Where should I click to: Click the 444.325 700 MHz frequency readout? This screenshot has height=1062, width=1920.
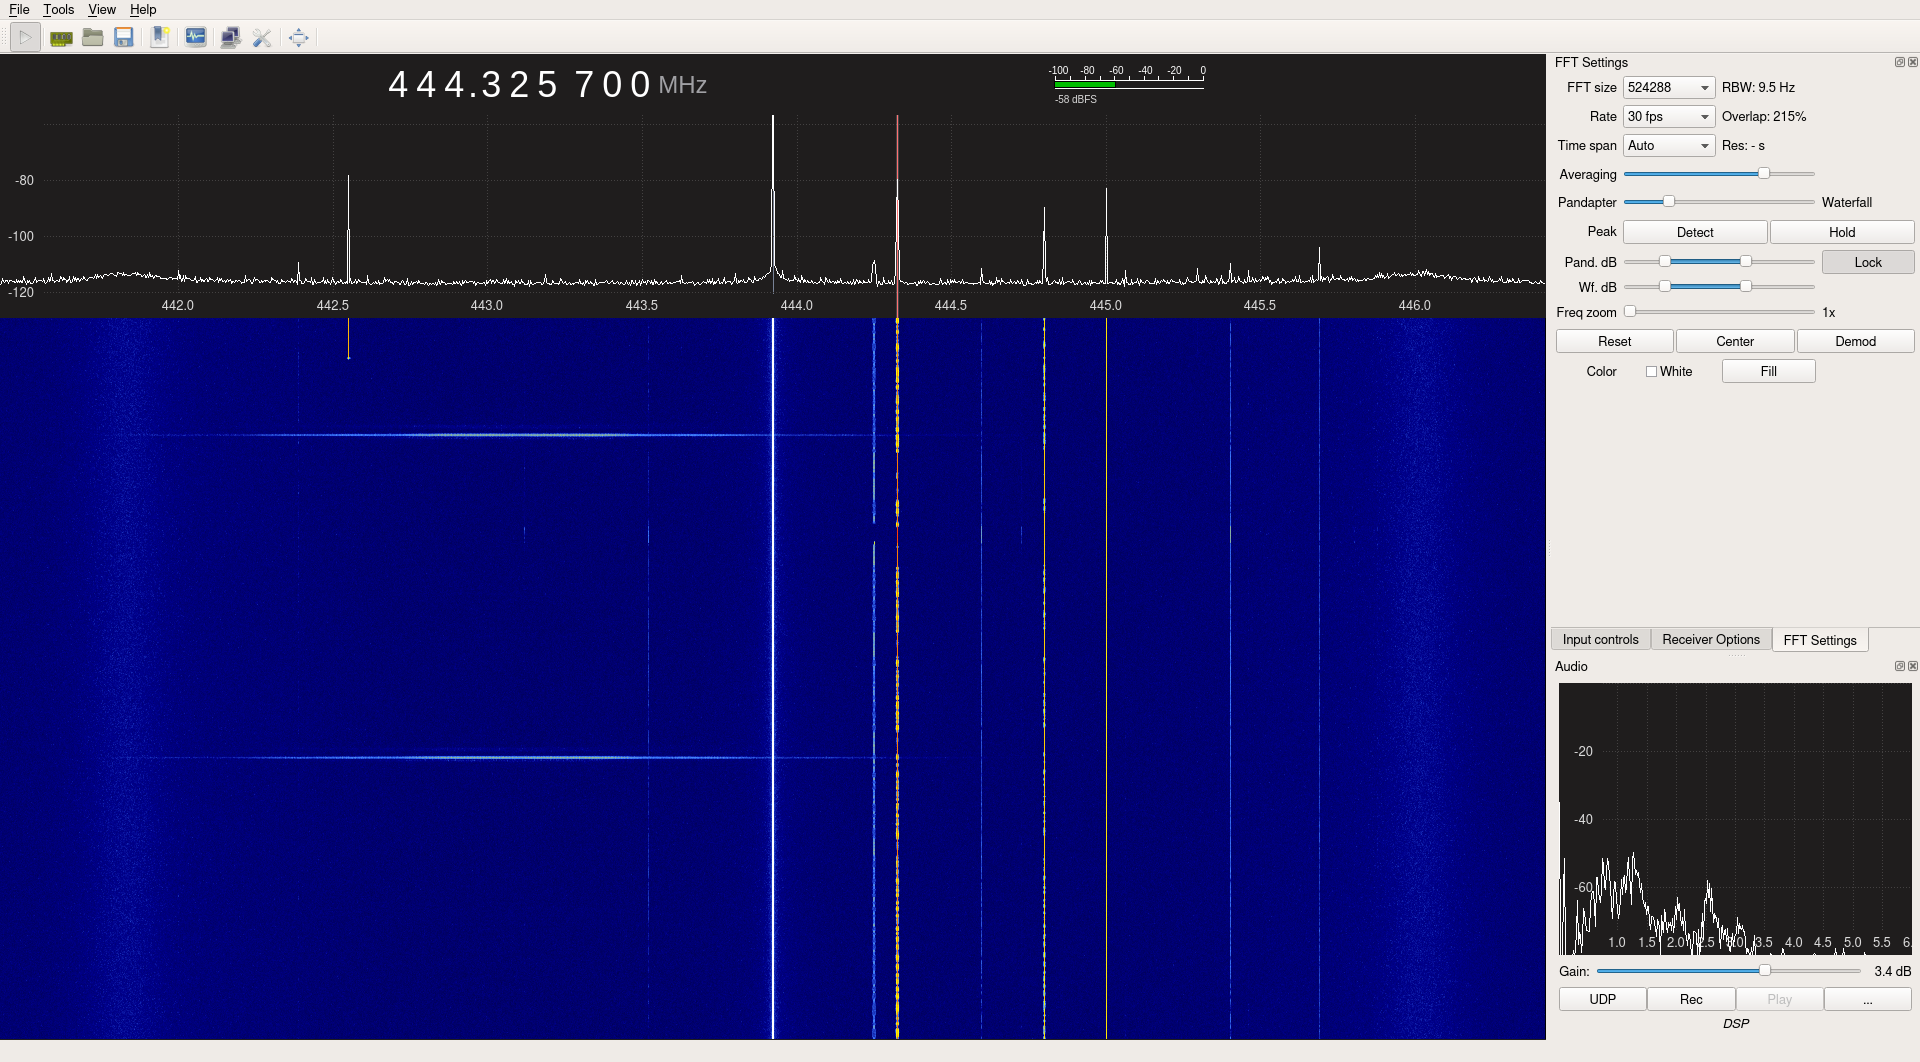tap(546, 85)
